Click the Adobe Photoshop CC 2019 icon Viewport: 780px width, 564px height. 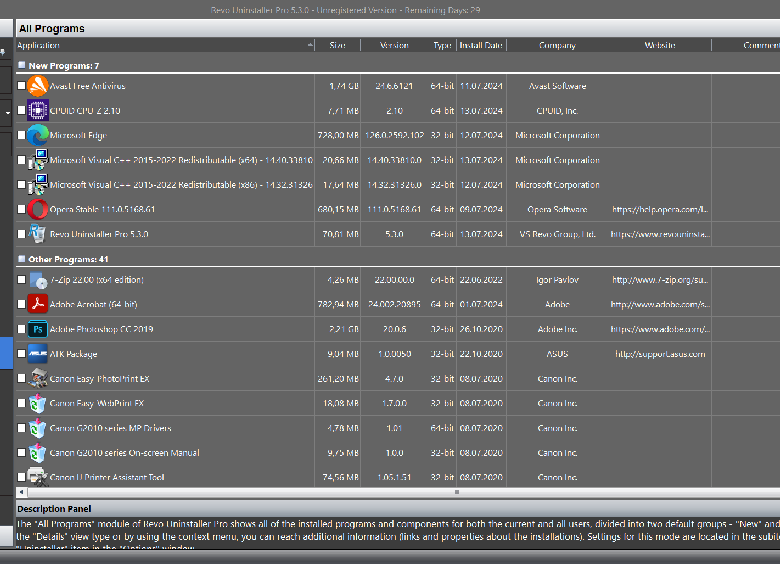coord(37,329)
